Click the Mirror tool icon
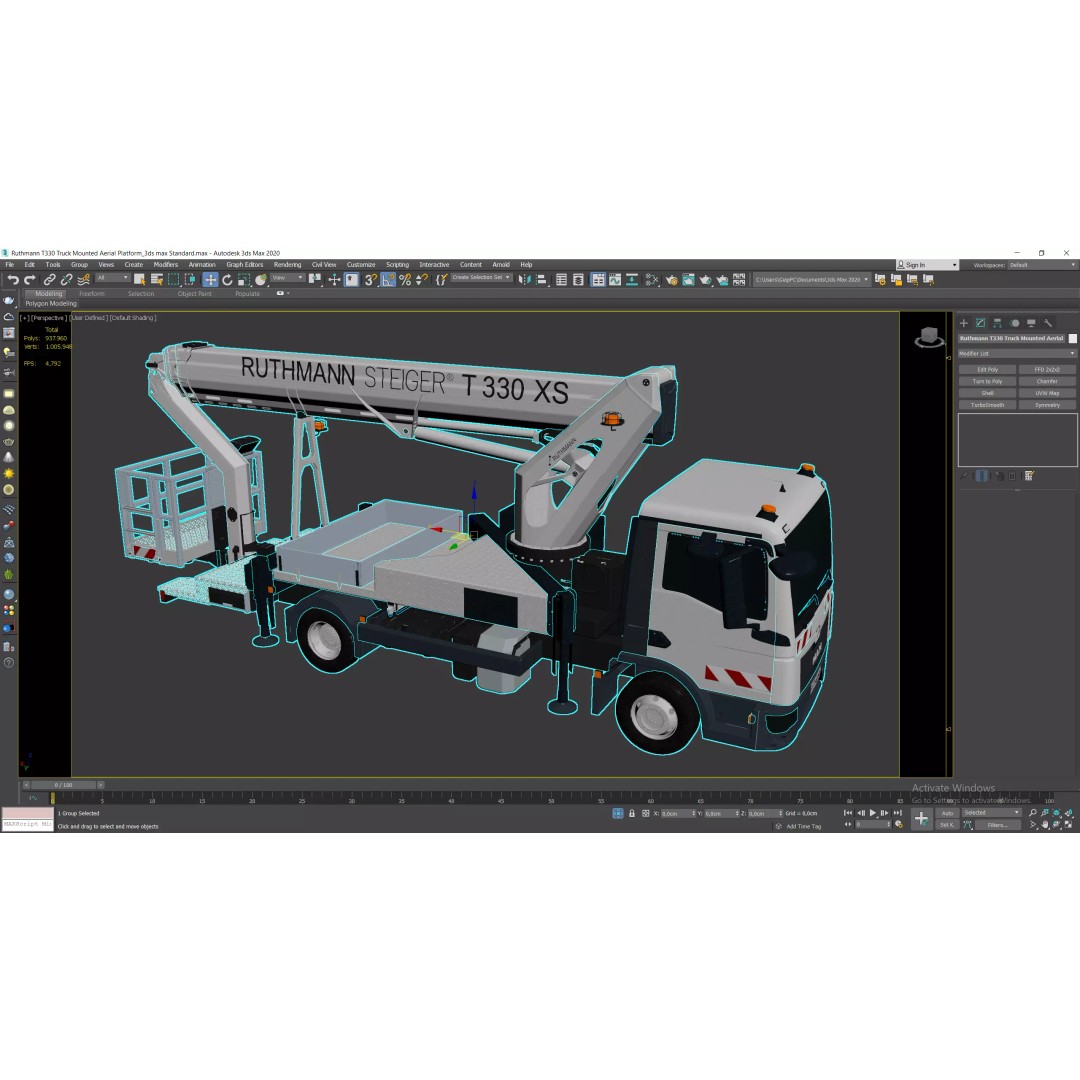 click(524, 280)
